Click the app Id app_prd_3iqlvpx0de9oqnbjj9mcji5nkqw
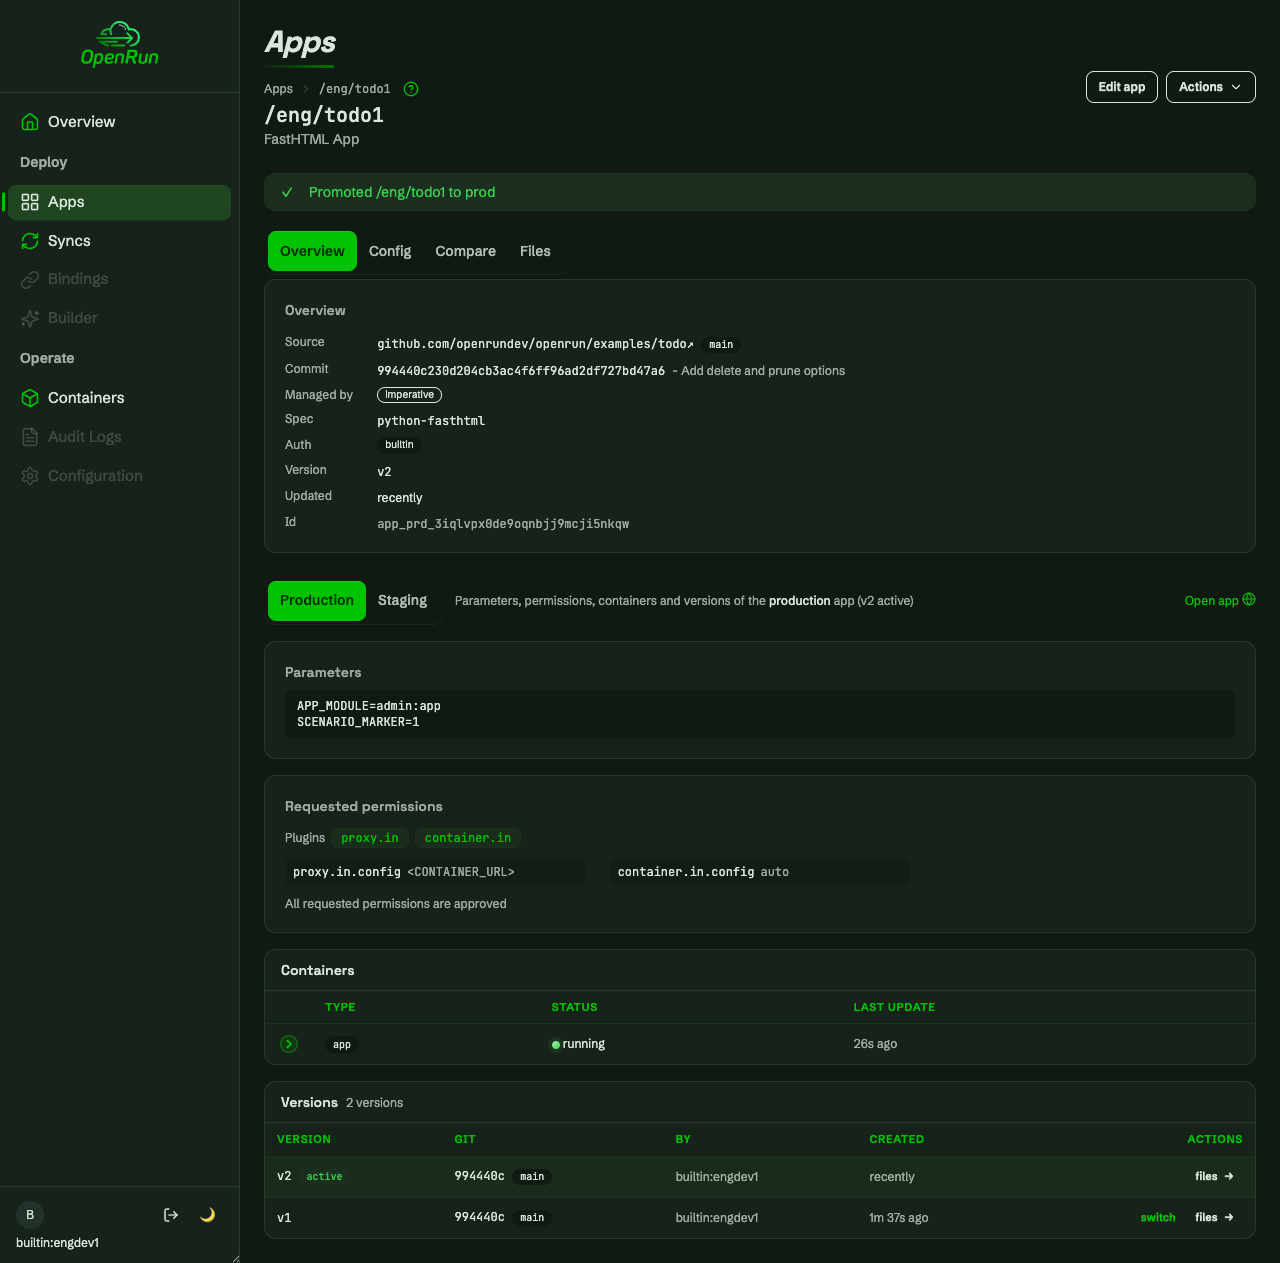 point(503,524)
